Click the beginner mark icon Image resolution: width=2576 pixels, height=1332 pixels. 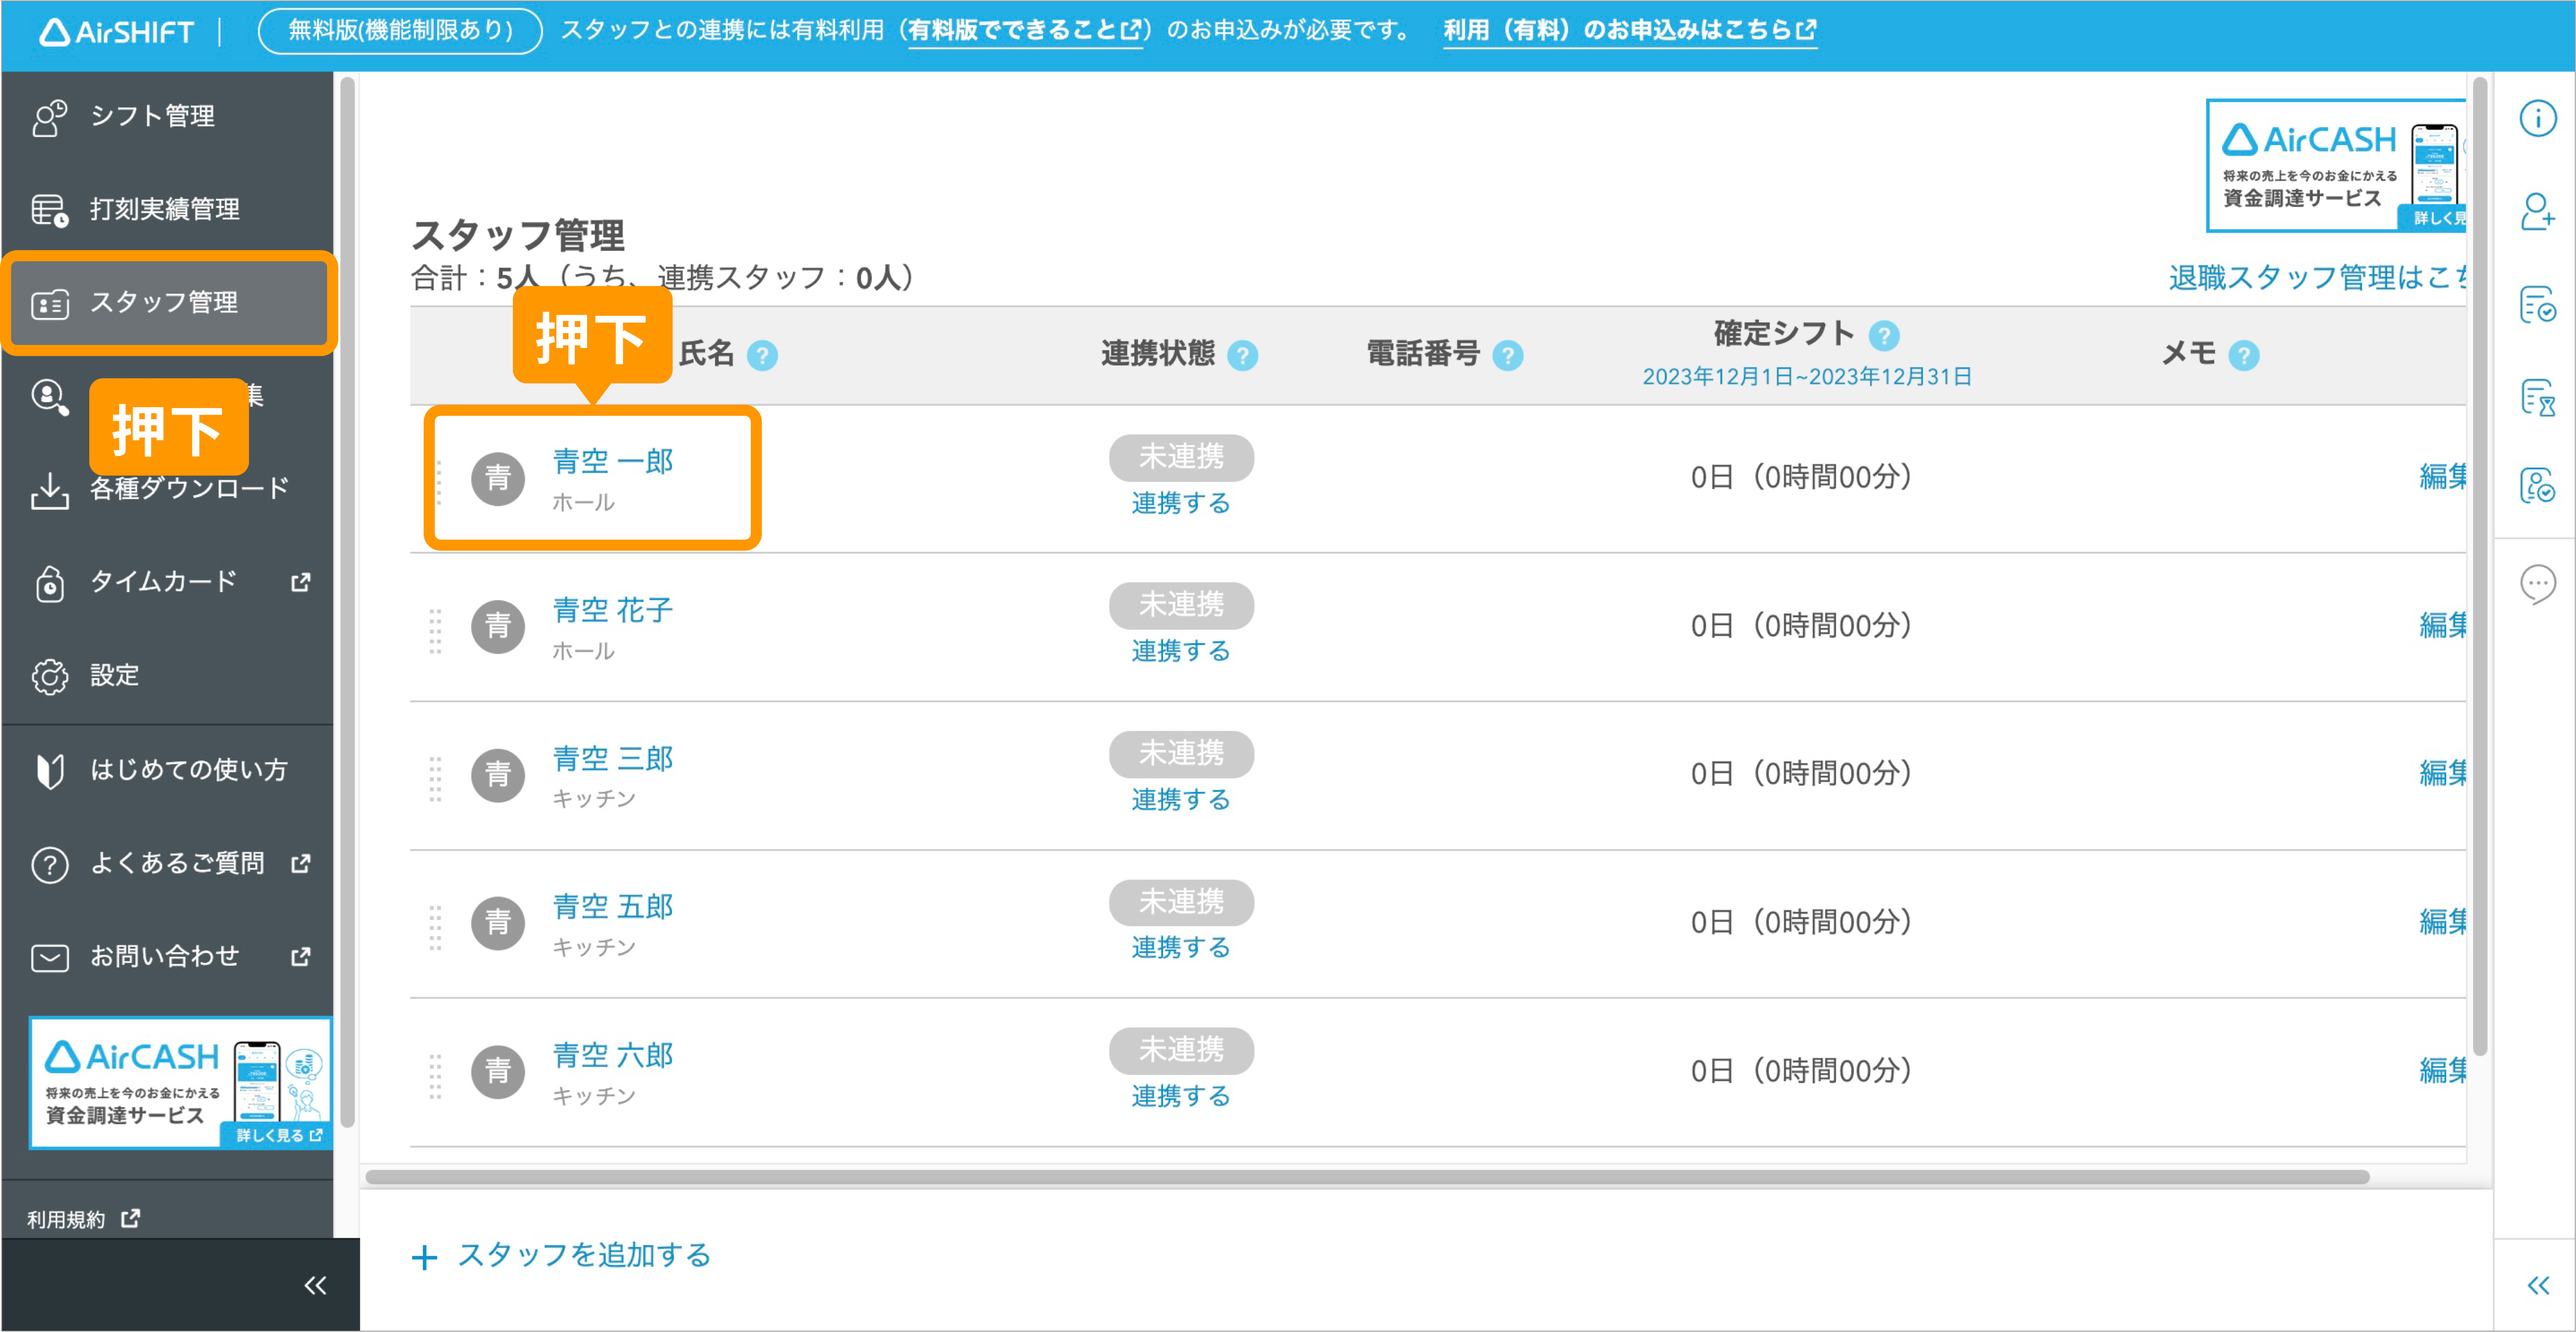click(x=49, y=771)
